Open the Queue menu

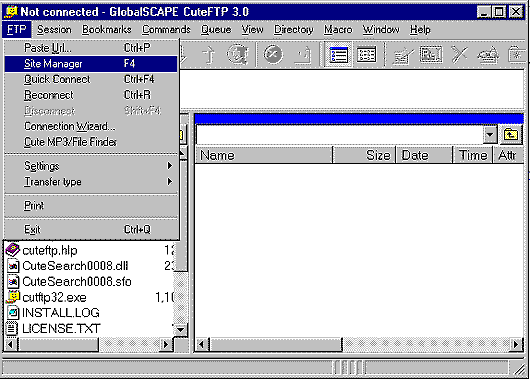[216, 30]
